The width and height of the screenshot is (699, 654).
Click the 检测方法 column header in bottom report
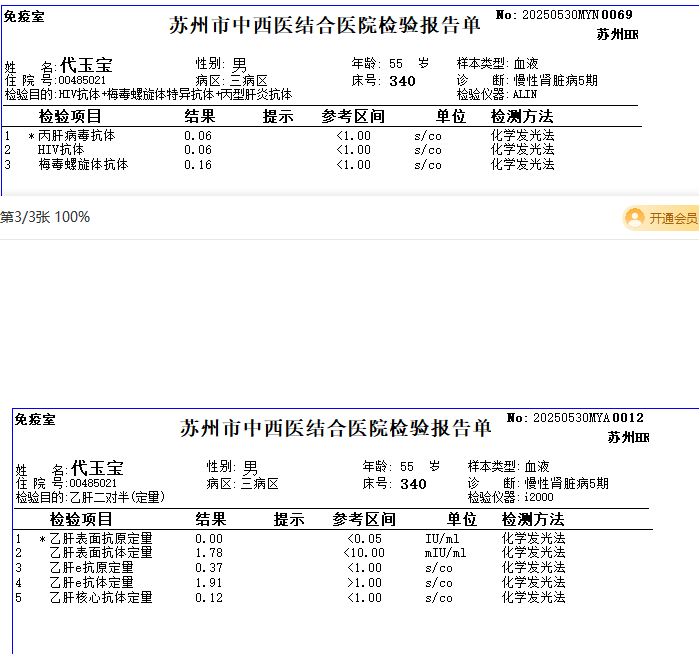click(x=533, y=519)
